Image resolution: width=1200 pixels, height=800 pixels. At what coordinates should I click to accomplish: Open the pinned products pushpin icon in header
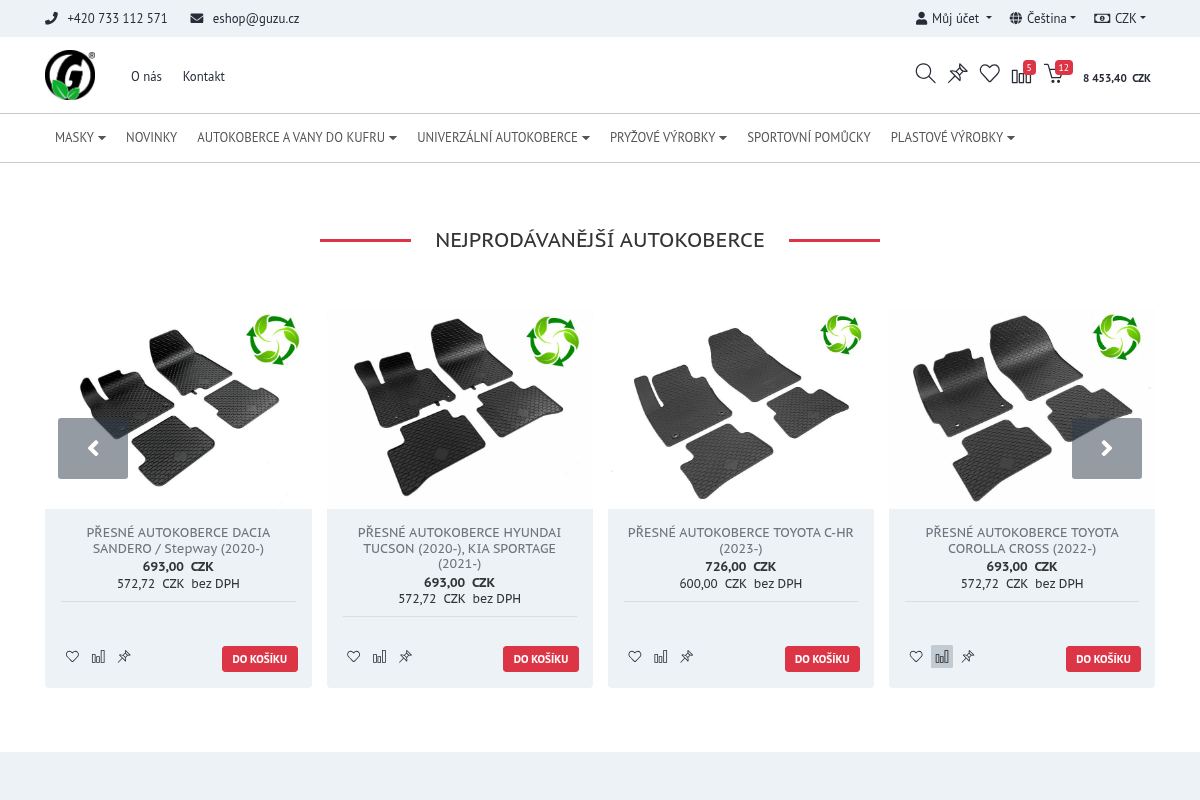957,73
